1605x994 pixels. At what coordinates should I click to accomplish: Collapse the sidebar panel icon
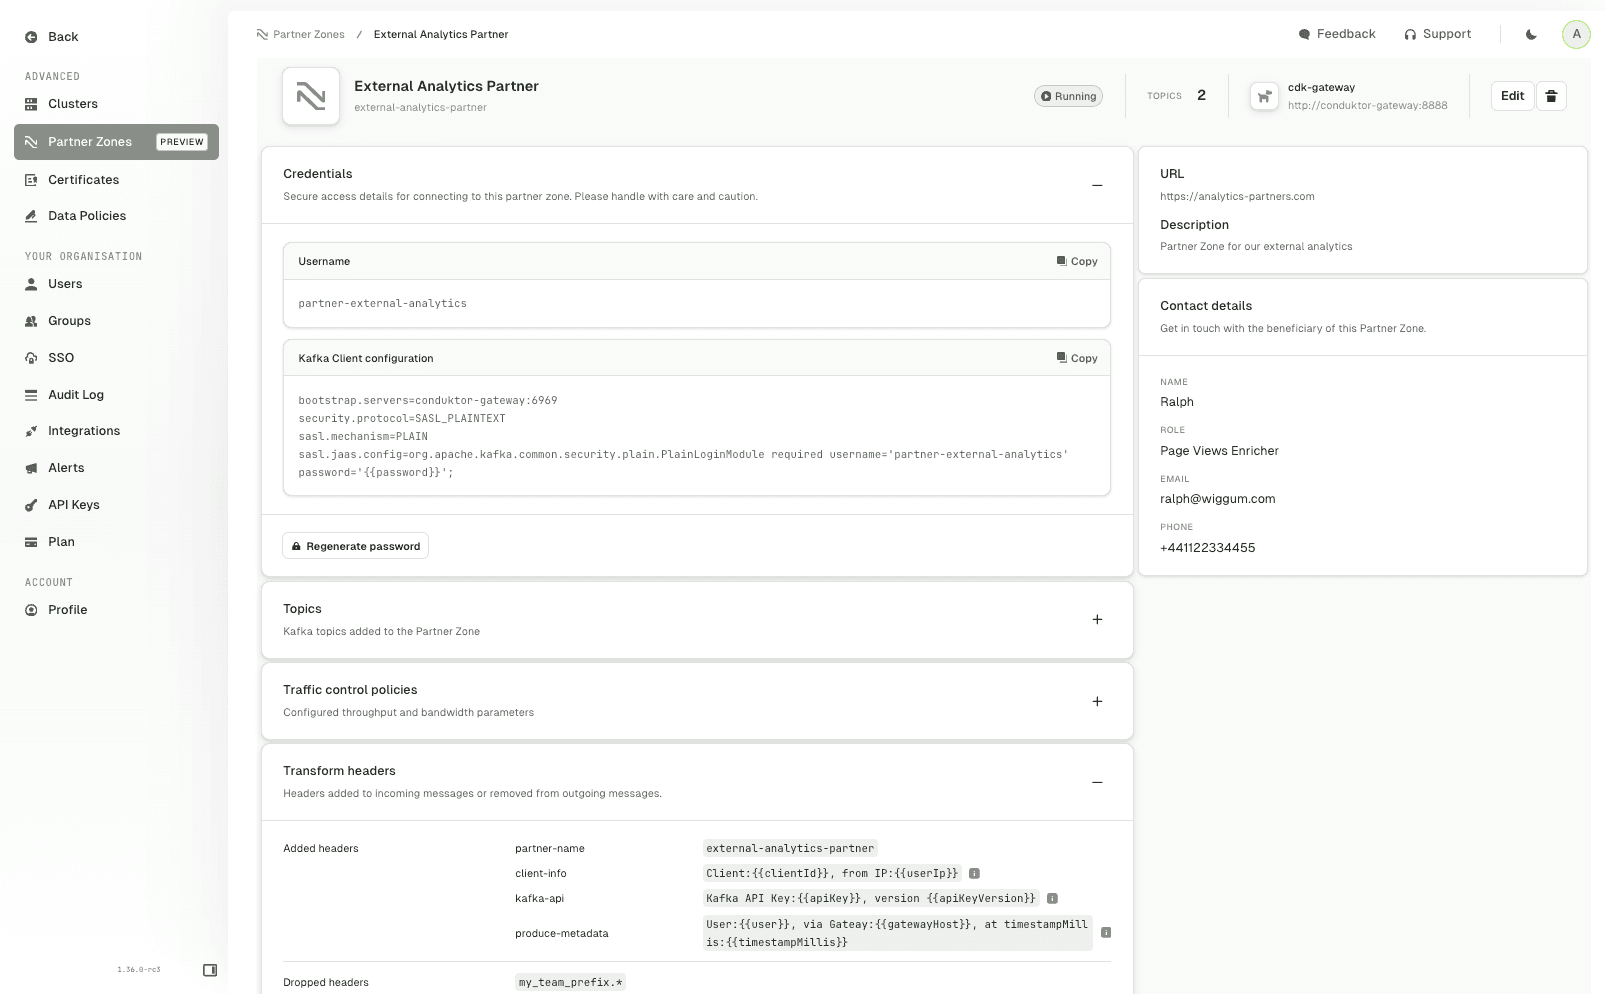(x=210, y=970)
